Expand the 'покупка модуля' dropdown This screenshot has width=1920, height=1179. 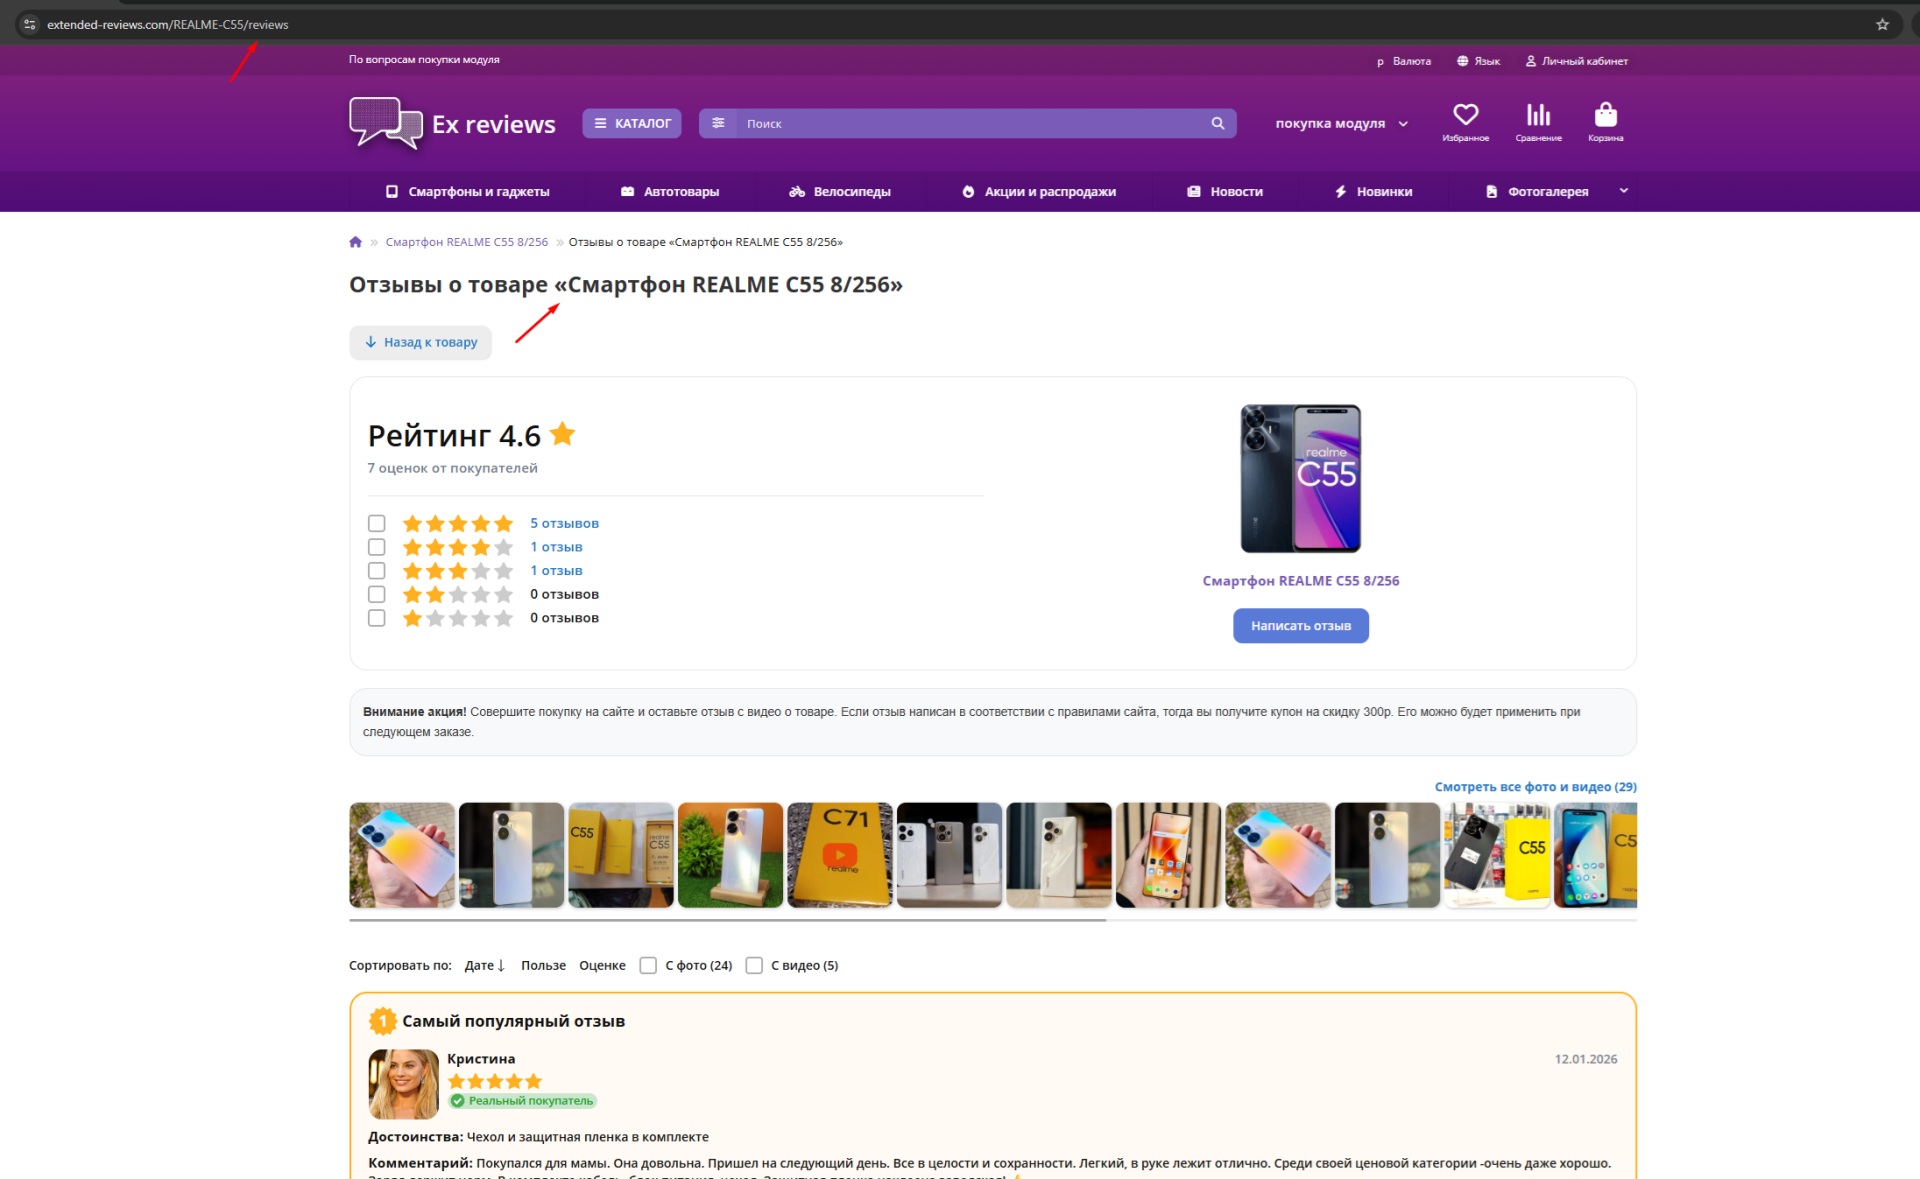(1341, 124)
